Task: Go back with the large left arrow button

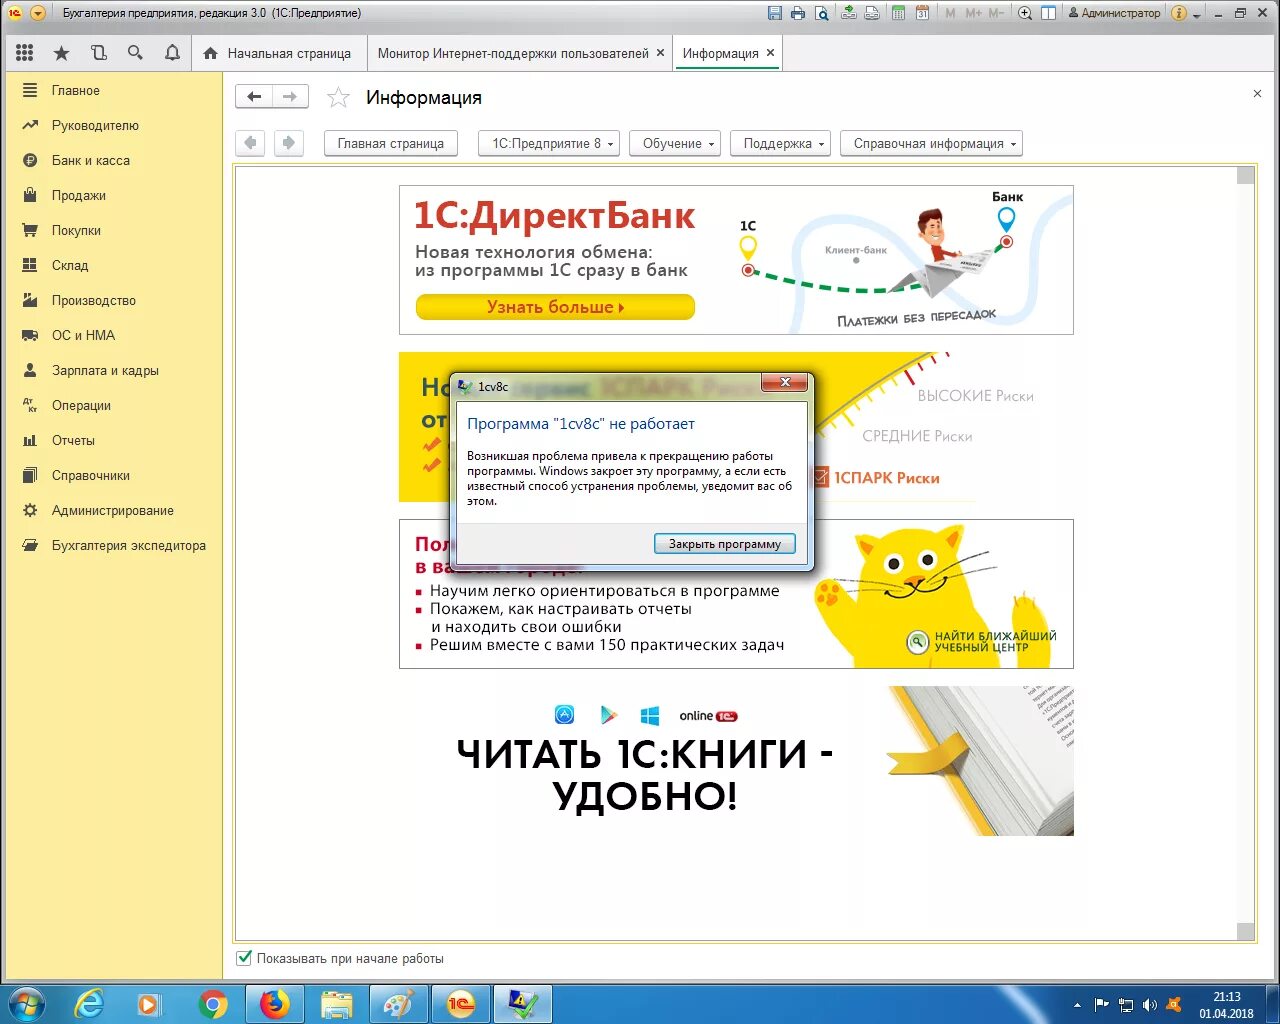Action: coord(254,97)
